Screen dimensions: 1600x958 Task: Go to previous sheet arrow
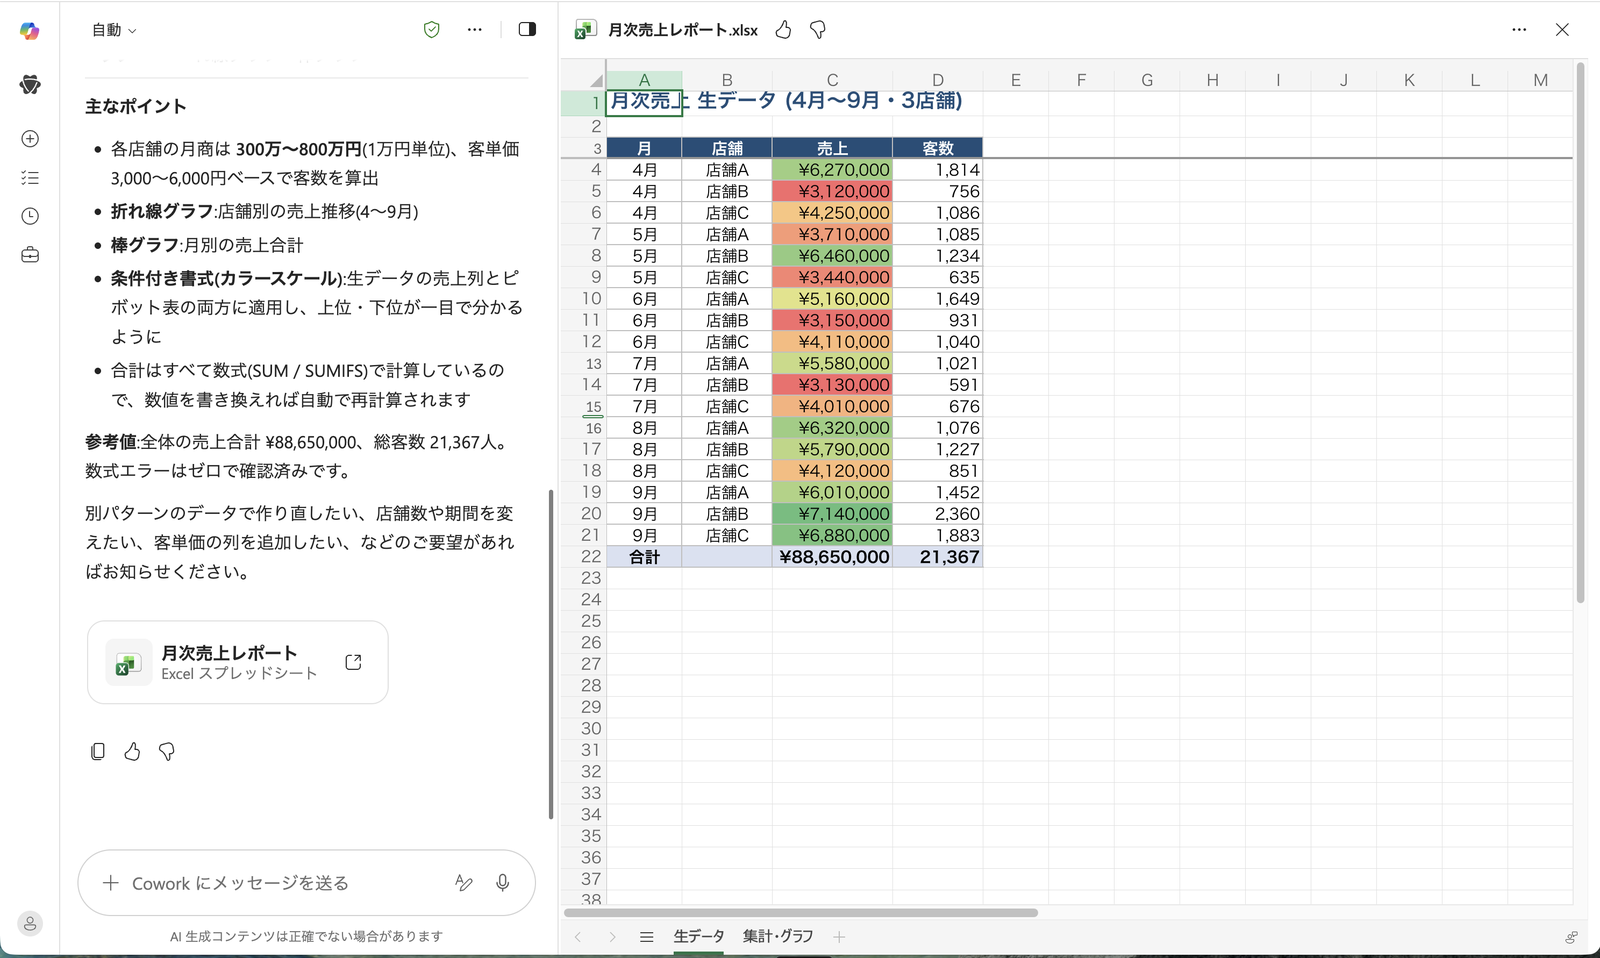578,937
